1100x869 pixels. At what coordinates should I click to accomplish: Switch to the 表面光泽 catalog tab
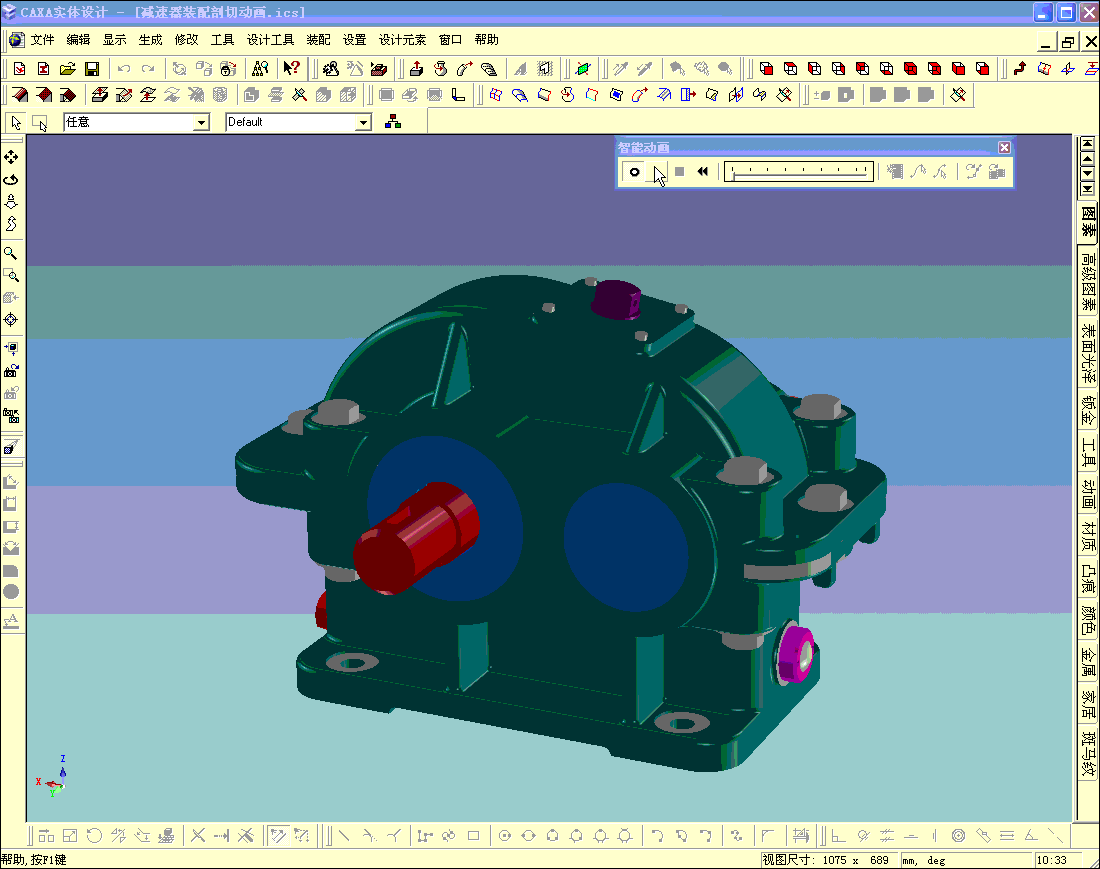[x=1087, y=353]
